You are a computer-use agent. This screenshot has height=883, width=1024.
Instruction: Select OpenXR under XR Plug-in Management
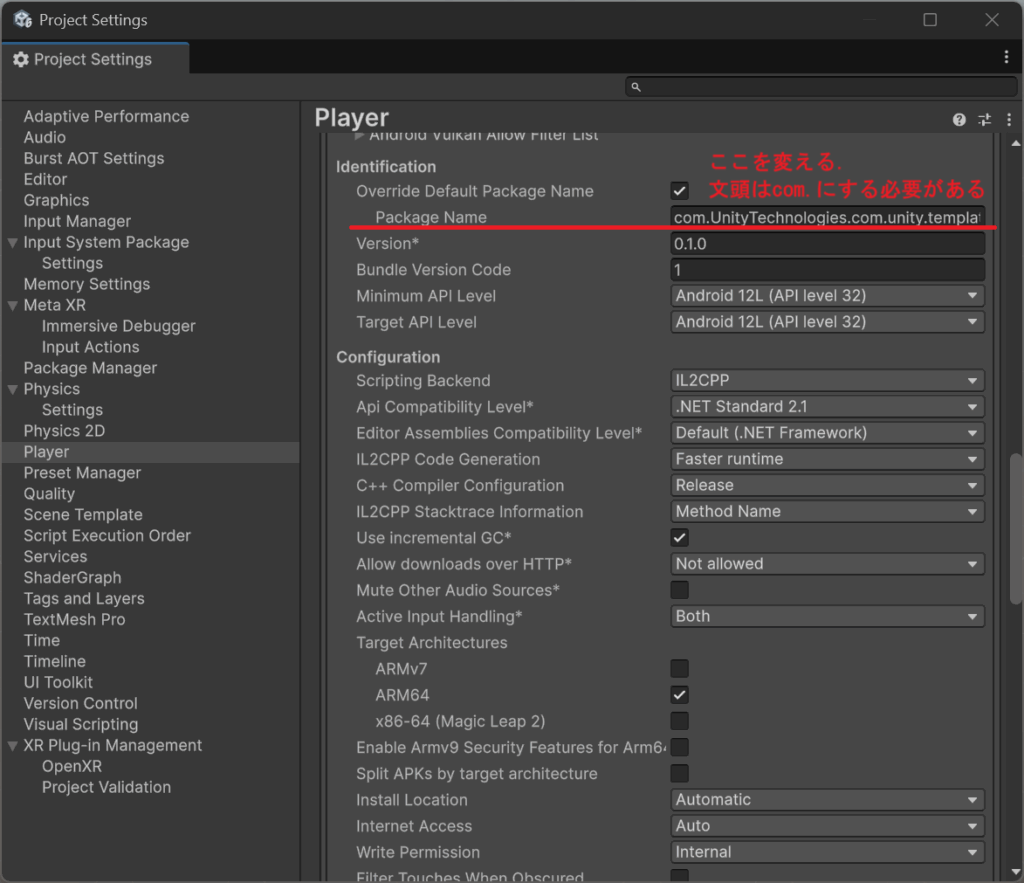coord(72,766)
